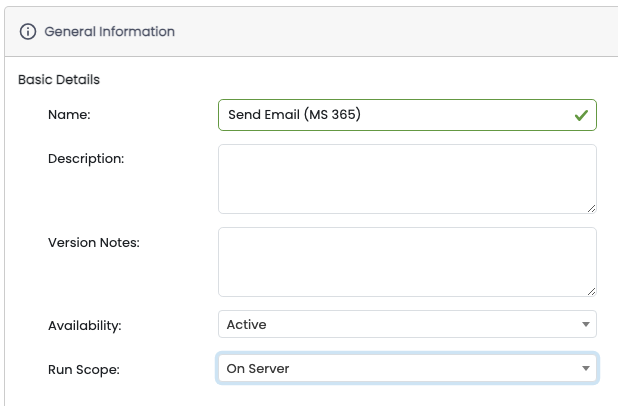Click the Description: label
Screen dimensions: 618x406
click(x=86, y=158)
